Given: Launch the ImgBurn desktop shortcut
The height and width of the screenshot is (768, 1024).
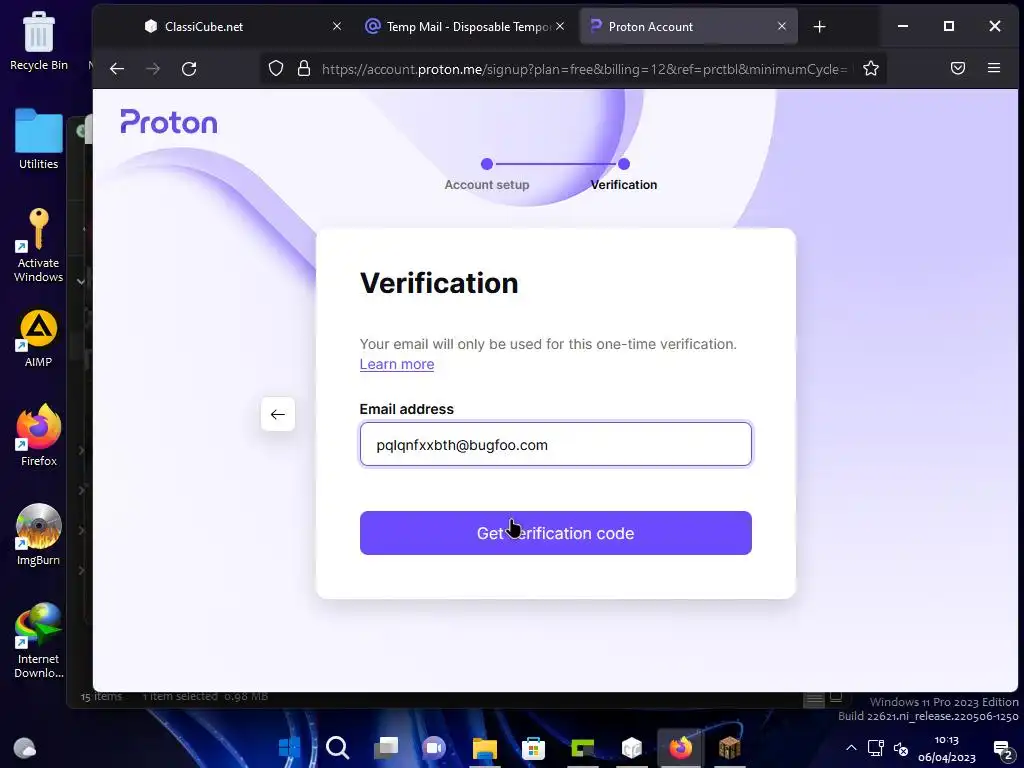Looking at the screenshot, I should 39,534.
